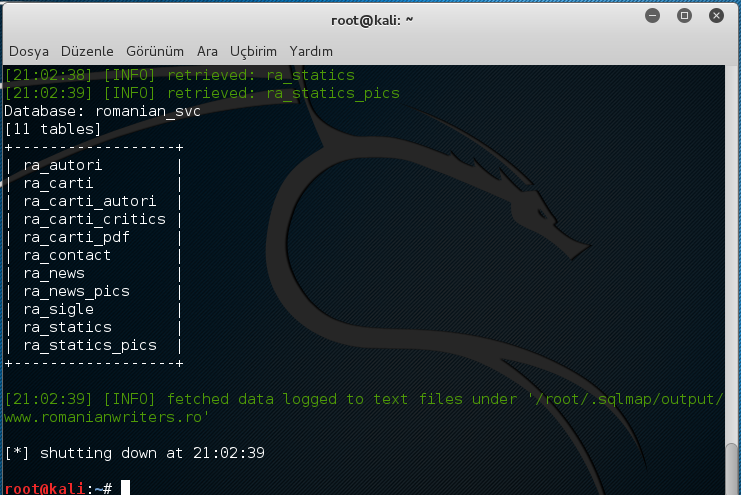Click the retrieved: ra_statics_pics log line
Image resolution: width=741 pixels, height=495 pixels.
click(x=202, y=93)
